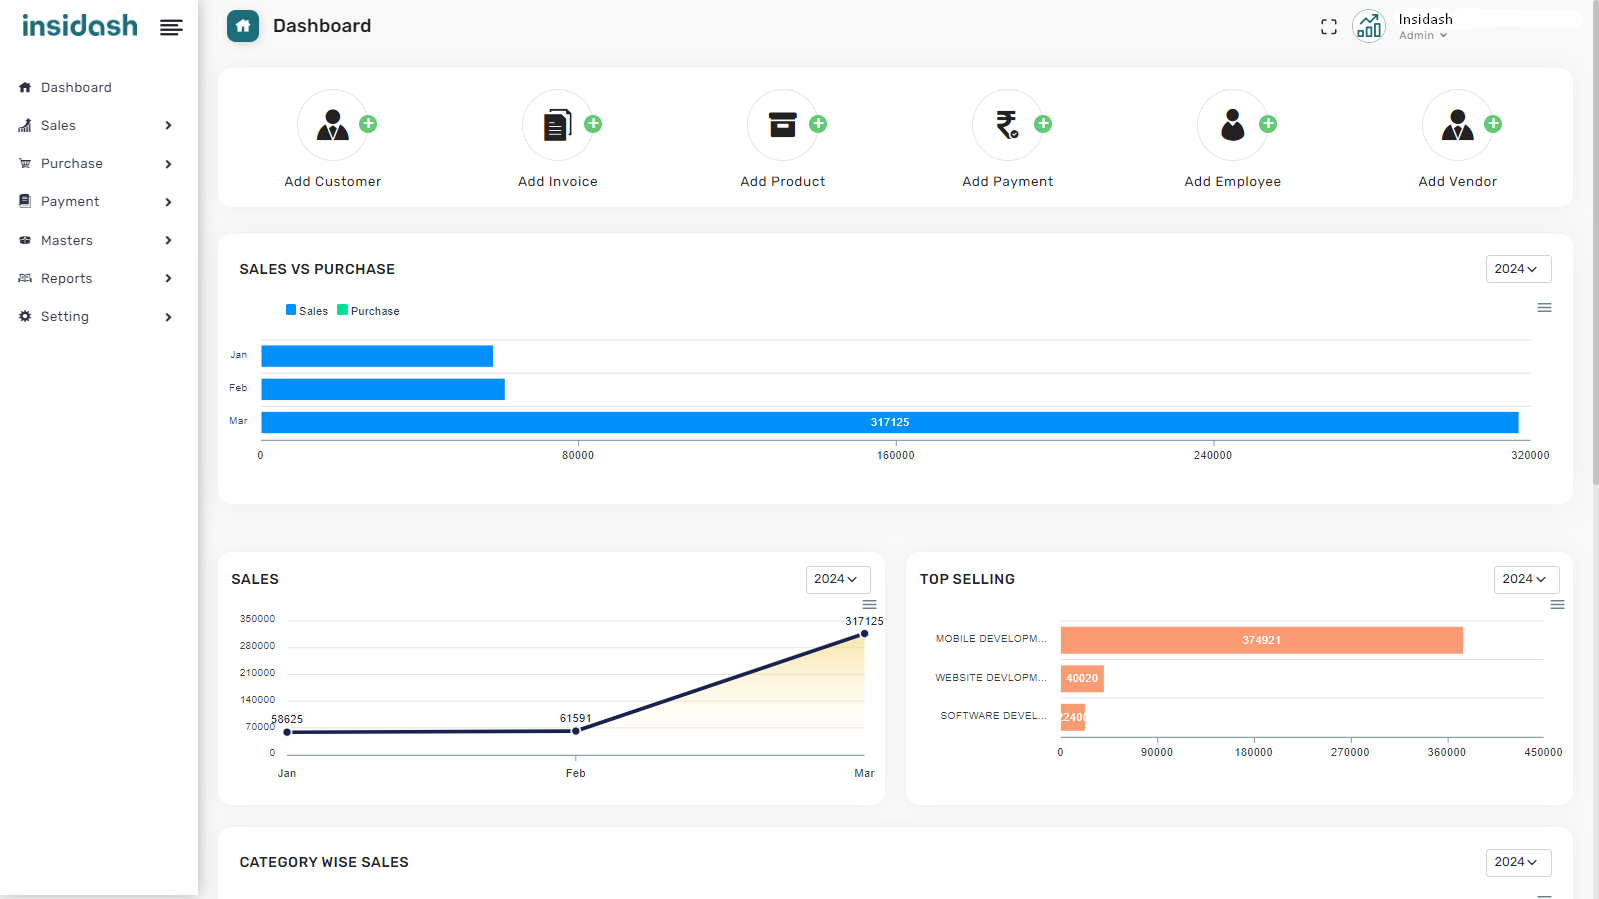Click the insidash logo

[x=80, y=25]
